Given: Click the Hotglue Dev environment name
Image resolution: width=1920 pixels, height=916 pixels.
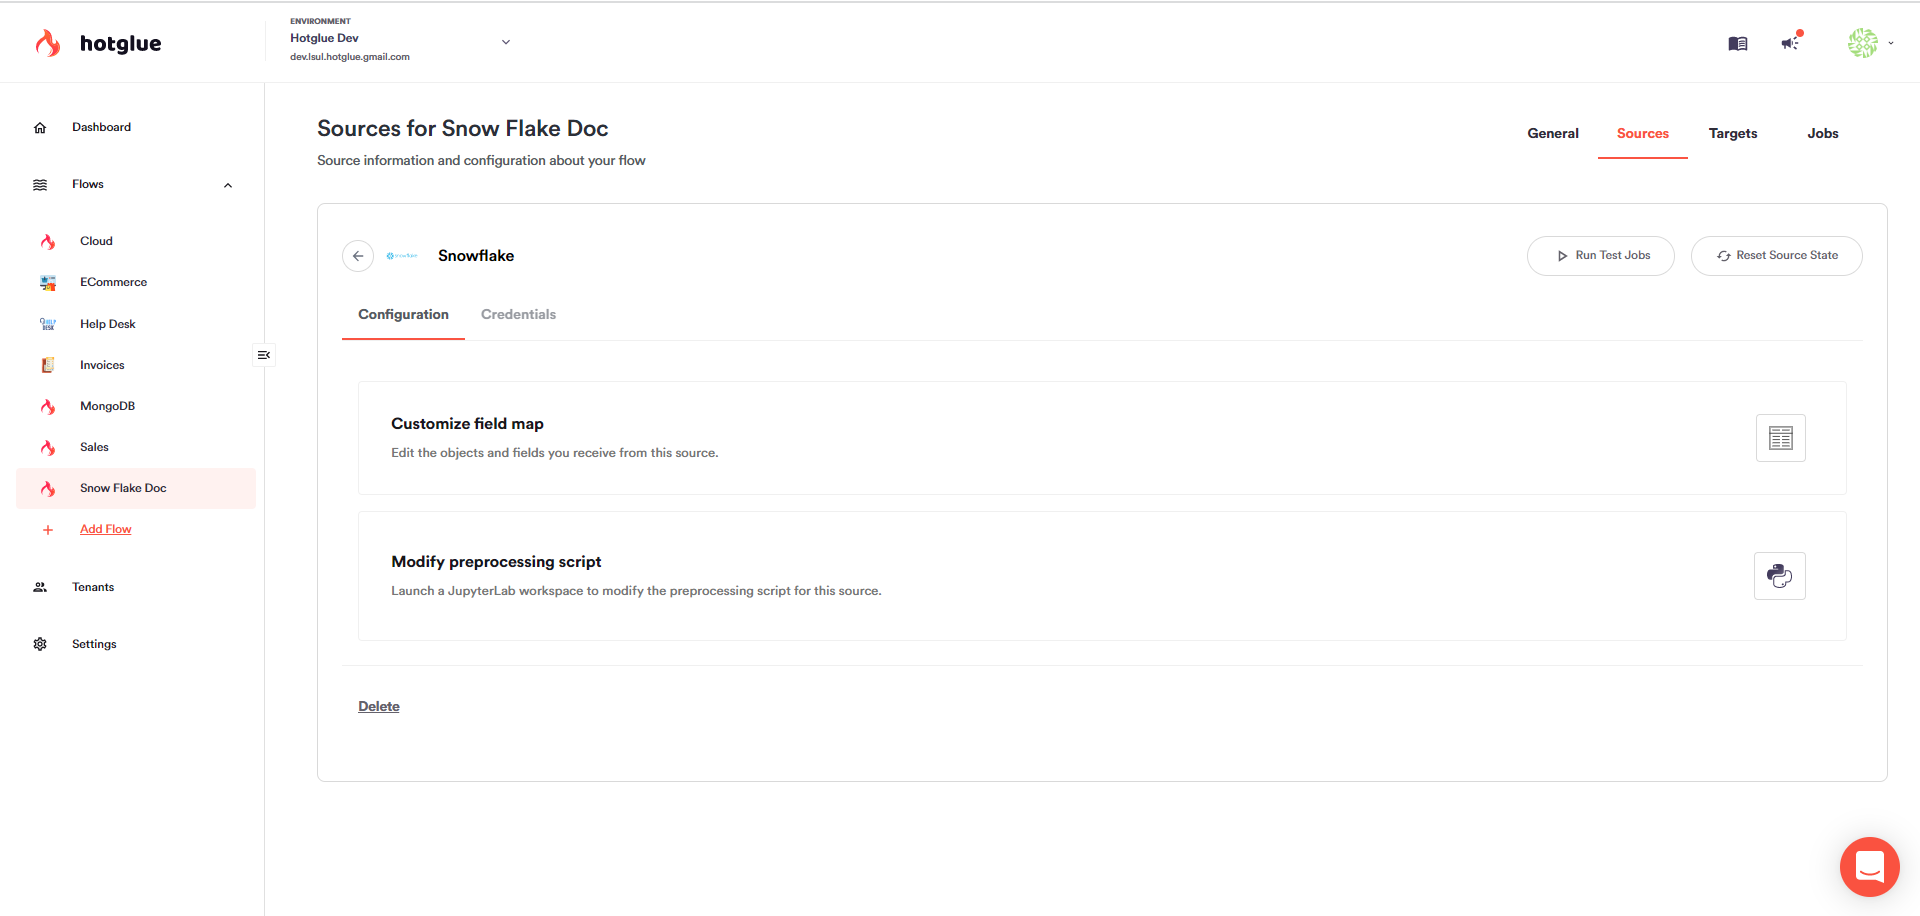Looking at the screenshot, I should pos(324,38).
